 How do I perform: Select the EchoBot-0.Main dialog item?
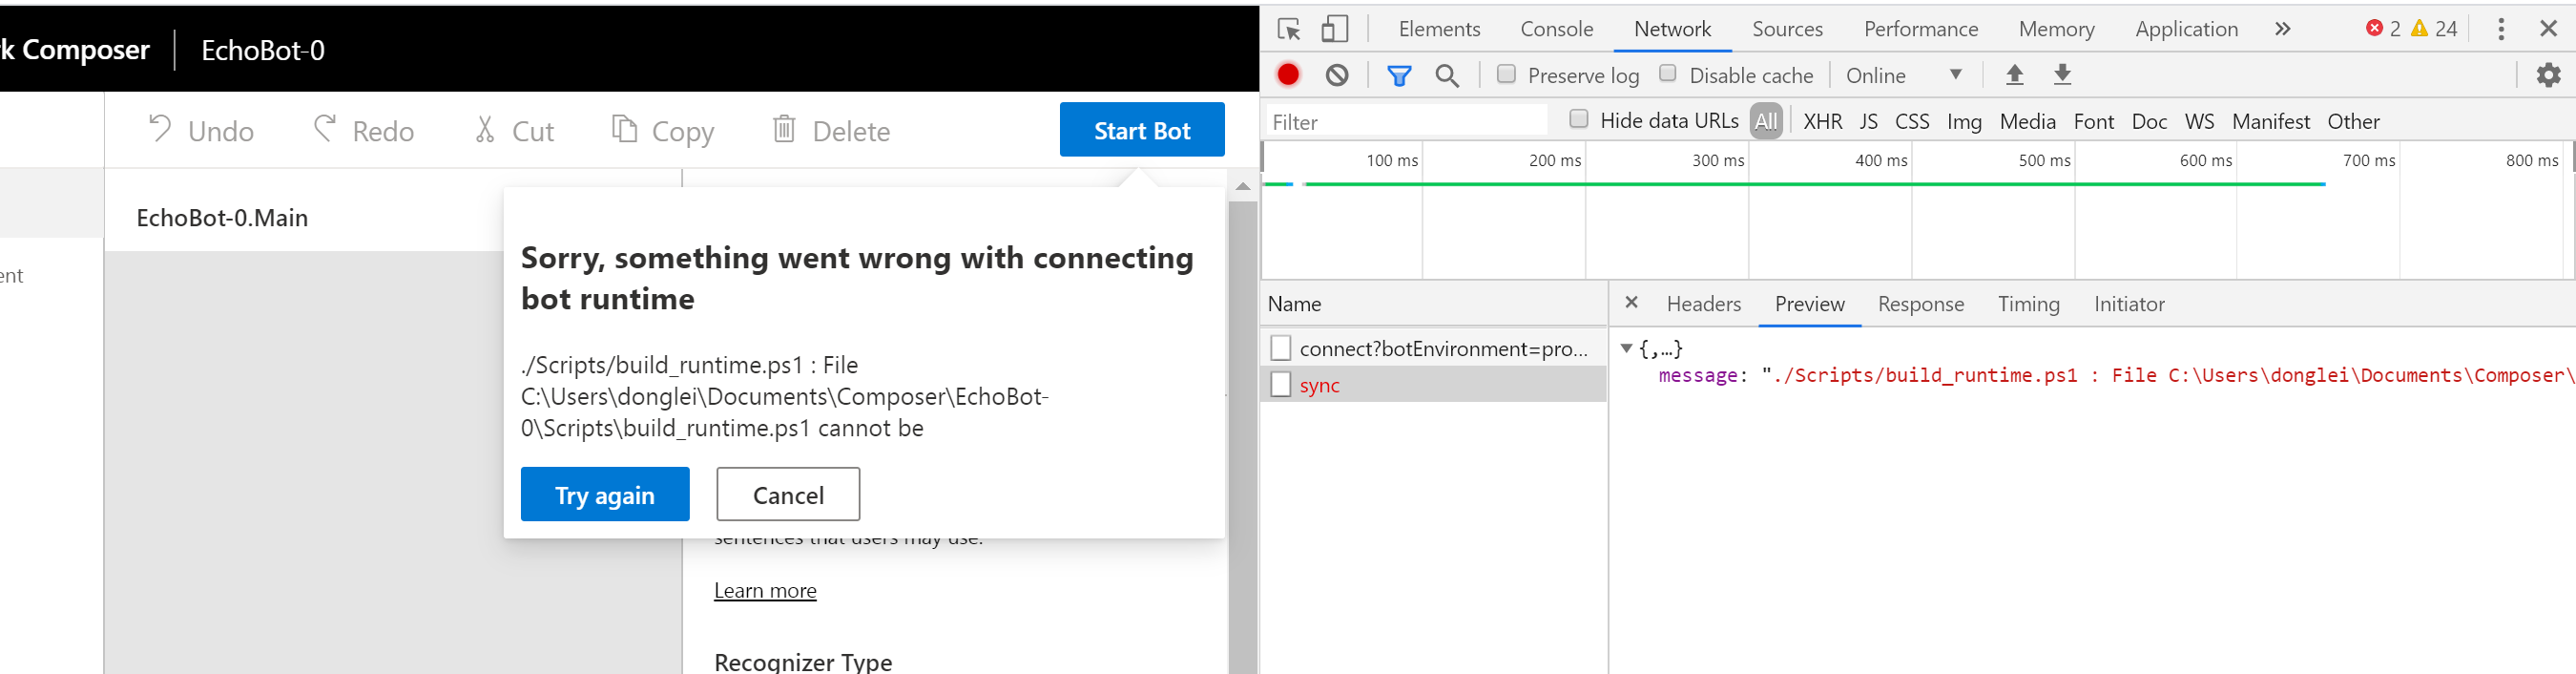pos(222,217)
